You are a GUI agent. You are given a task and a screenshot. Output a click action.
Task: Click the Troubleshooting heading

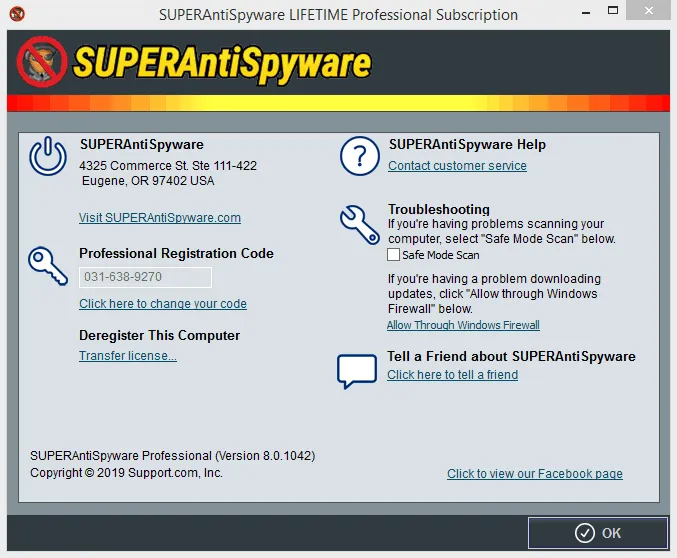[x=439, y=209]
